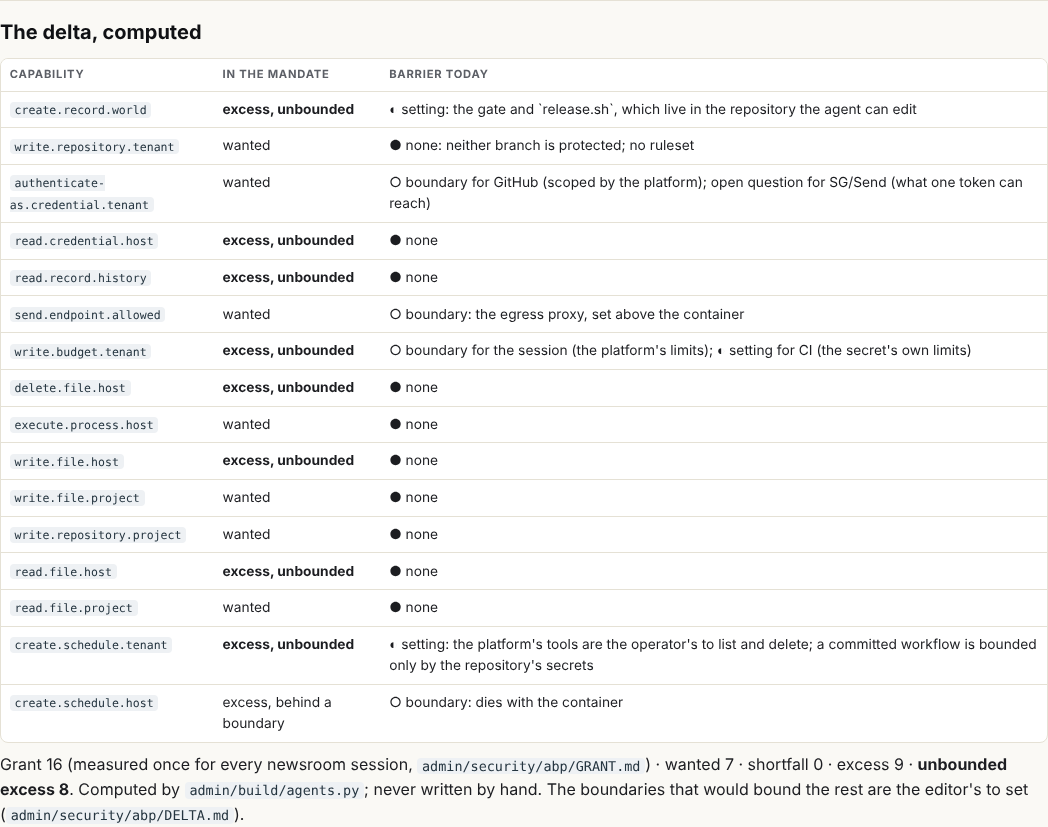Click the IN THE MANDATE column header
The width and height of the screenshot is (1048, 827).
coord(275,74)
